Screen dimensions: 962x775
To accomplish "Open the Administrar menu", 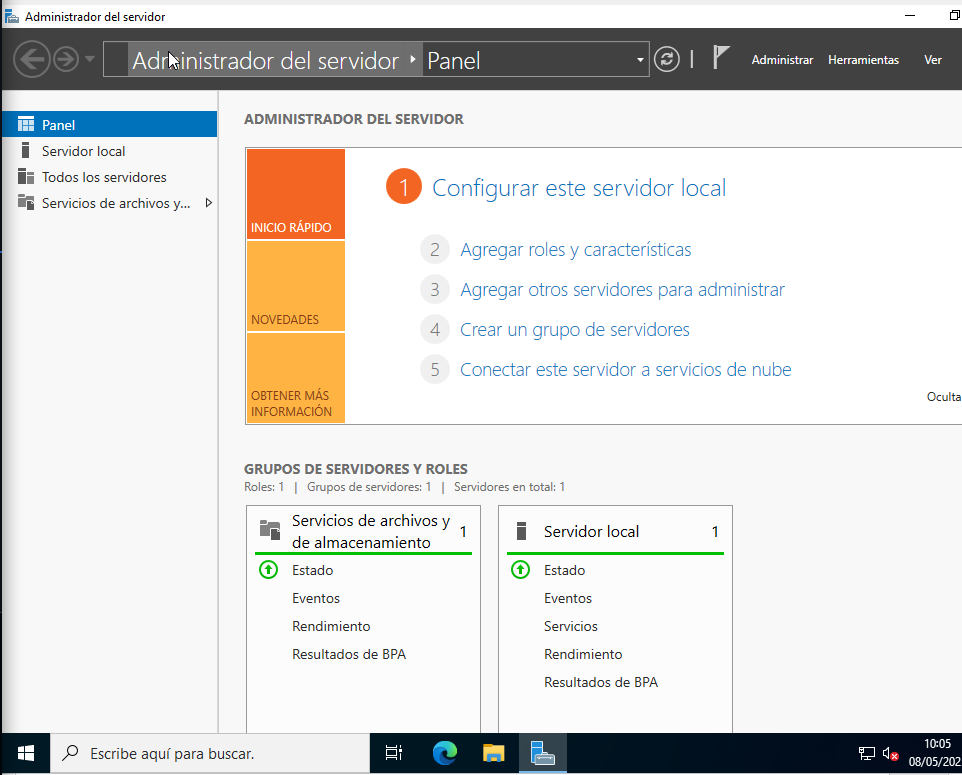I will pyautogui.click(x=782, y=60).
